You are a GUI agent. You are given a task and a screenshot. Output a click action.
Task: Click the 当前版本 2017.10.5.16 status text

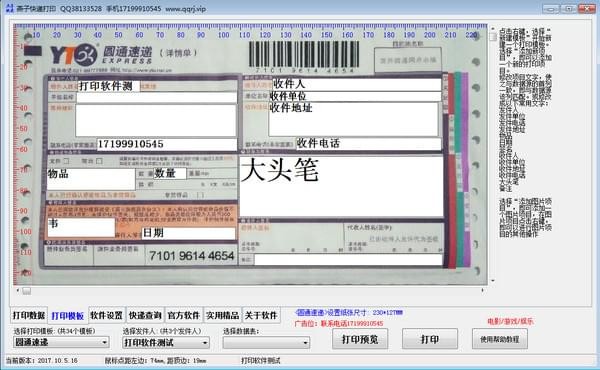[x=42, y=360]
